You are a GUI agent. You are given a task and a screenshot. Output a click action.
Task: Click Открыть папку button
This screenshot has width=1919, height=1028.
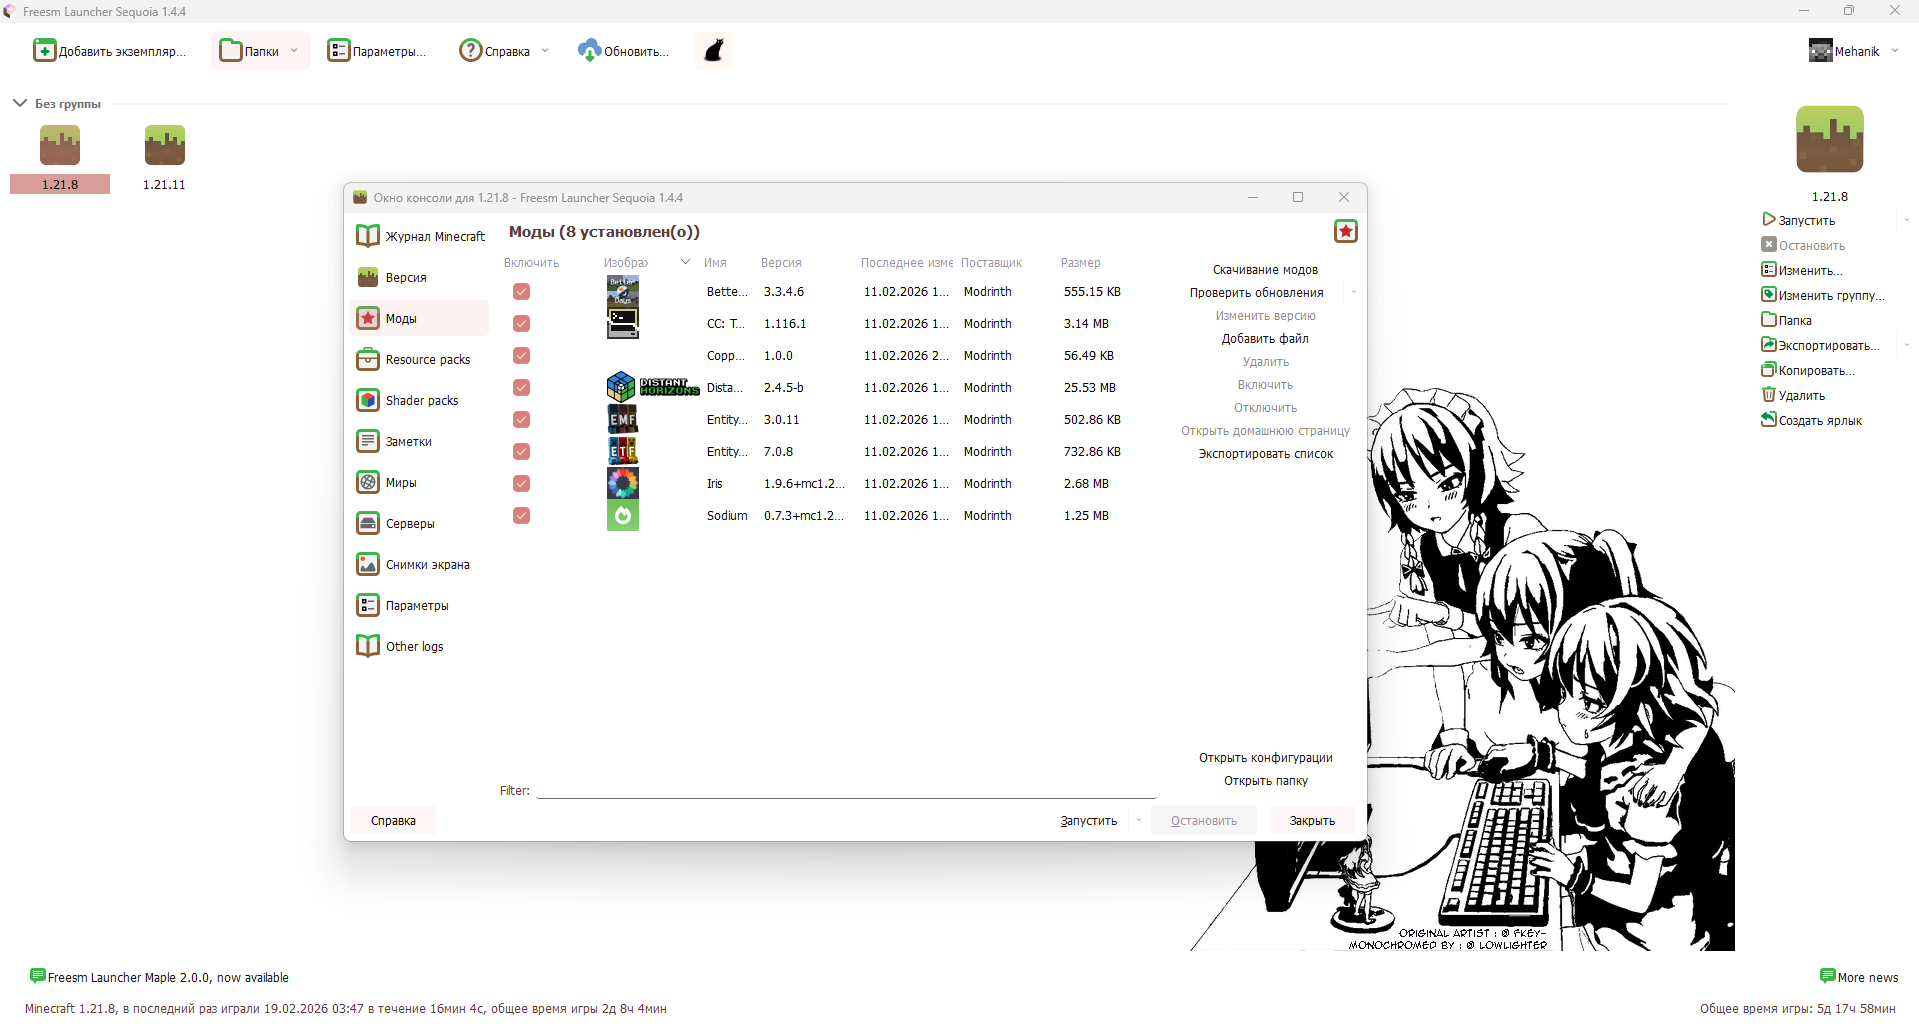coord(1265,781)
